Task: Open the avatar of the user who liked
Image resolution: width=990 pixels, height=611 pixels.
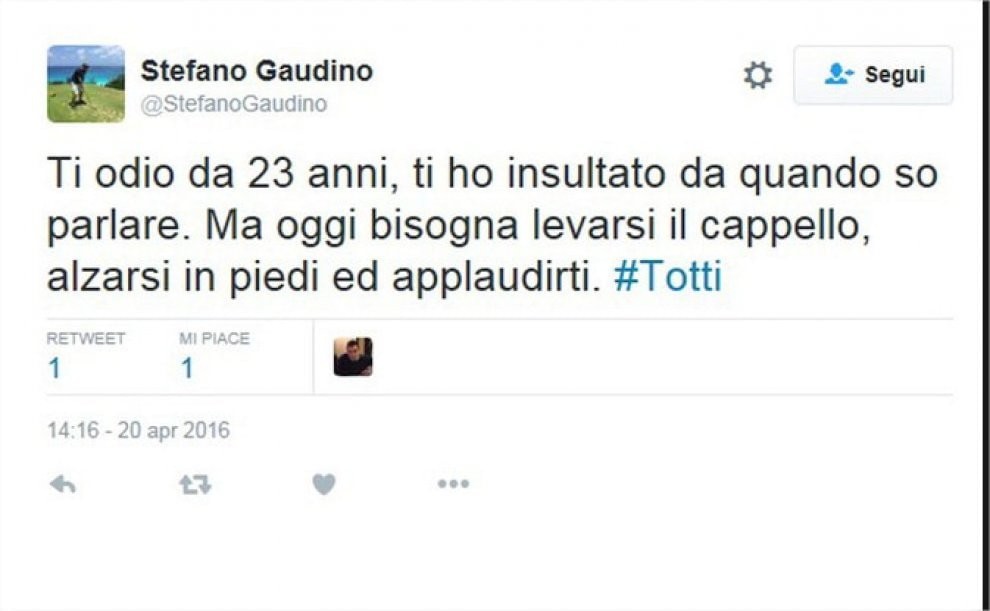Action: (353, 357)
